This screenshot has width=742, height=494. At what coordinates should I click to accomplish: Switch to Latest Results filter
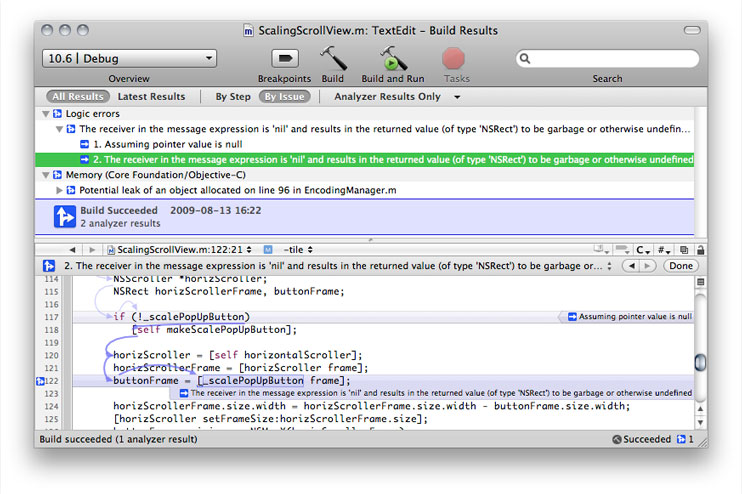[151, 97]
